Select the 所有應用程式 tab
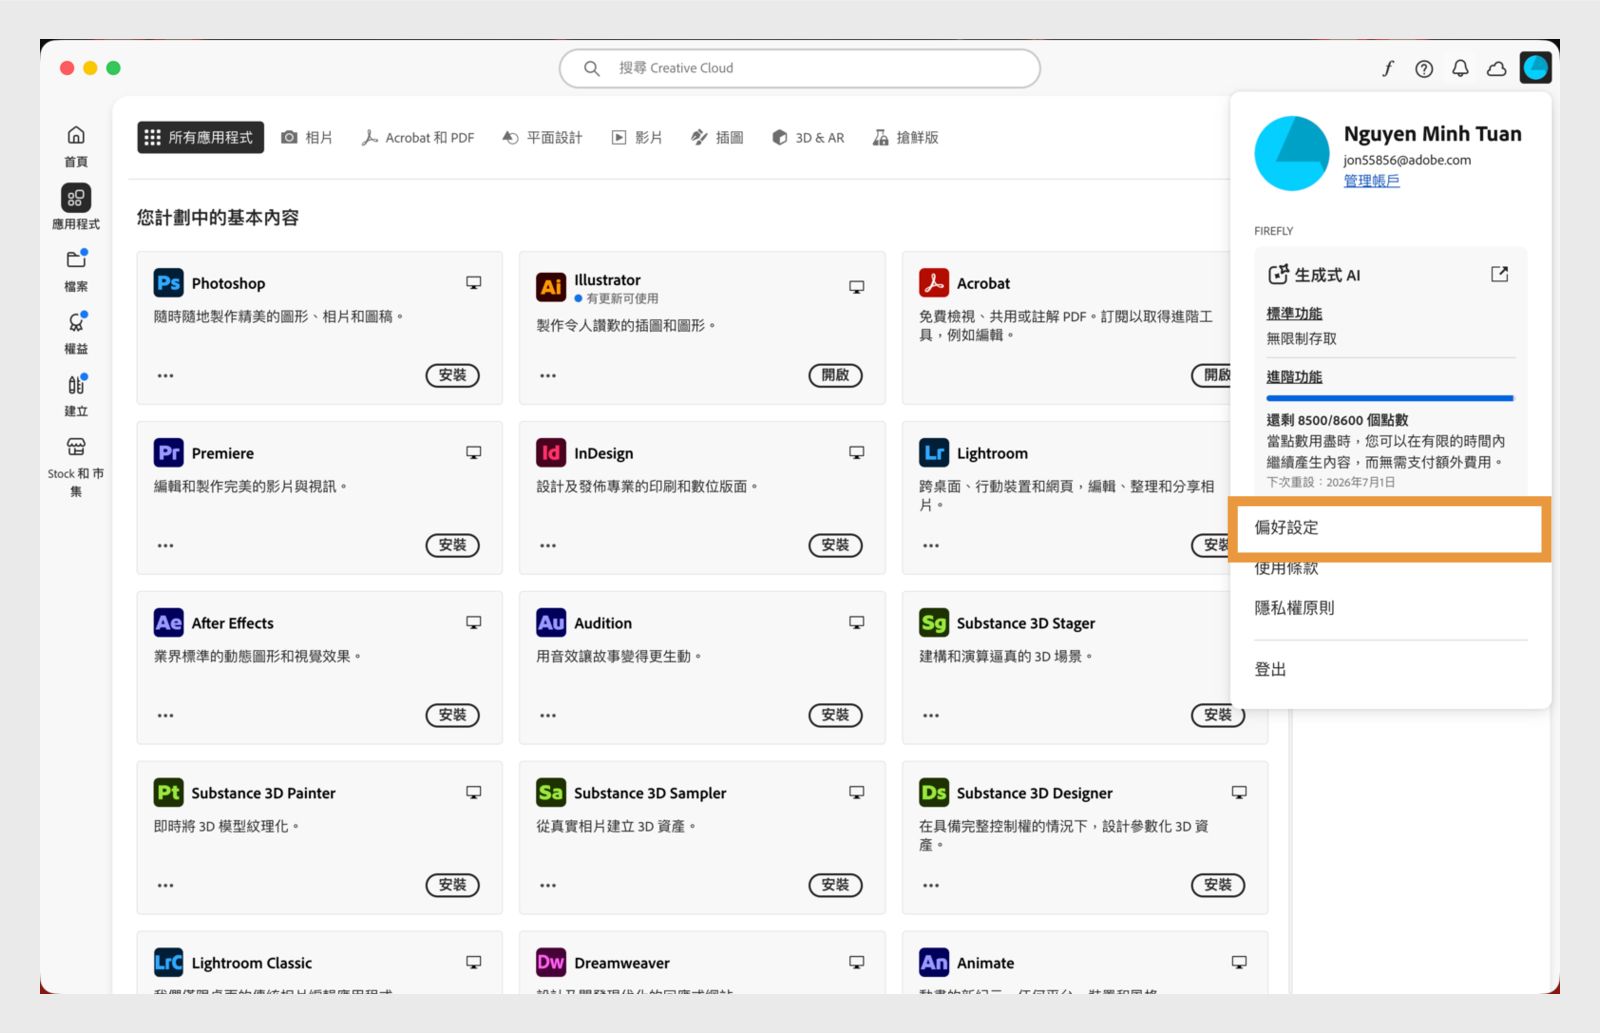The height and width of the screenshot is (1034, 1600). (x=200, y=138)
